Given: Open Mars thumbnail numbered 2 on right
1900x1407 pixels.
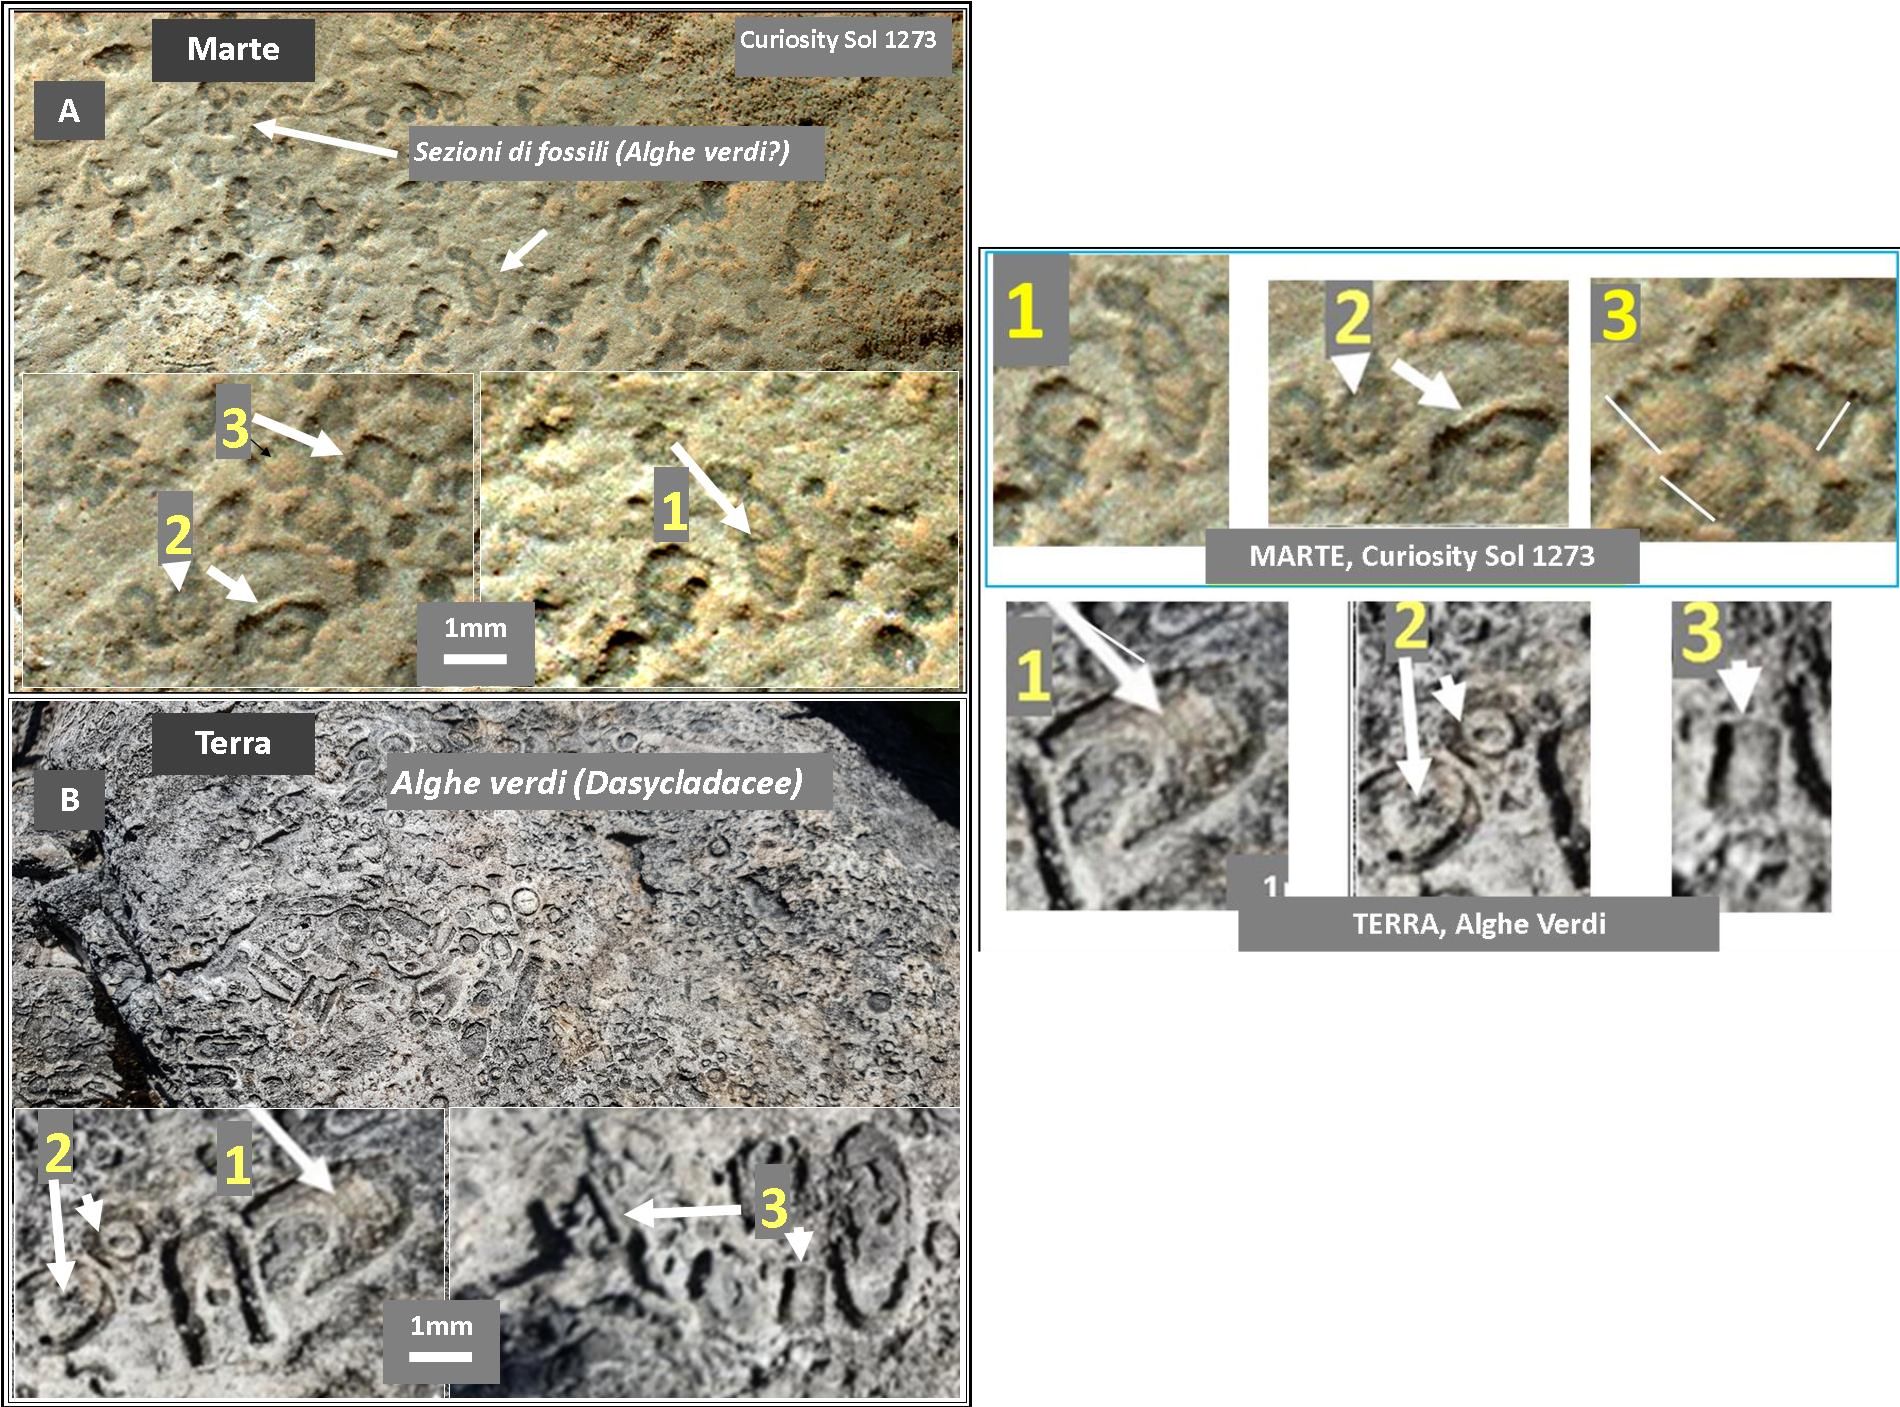Looking at the screenshot, I should (x=1417, y=402).
